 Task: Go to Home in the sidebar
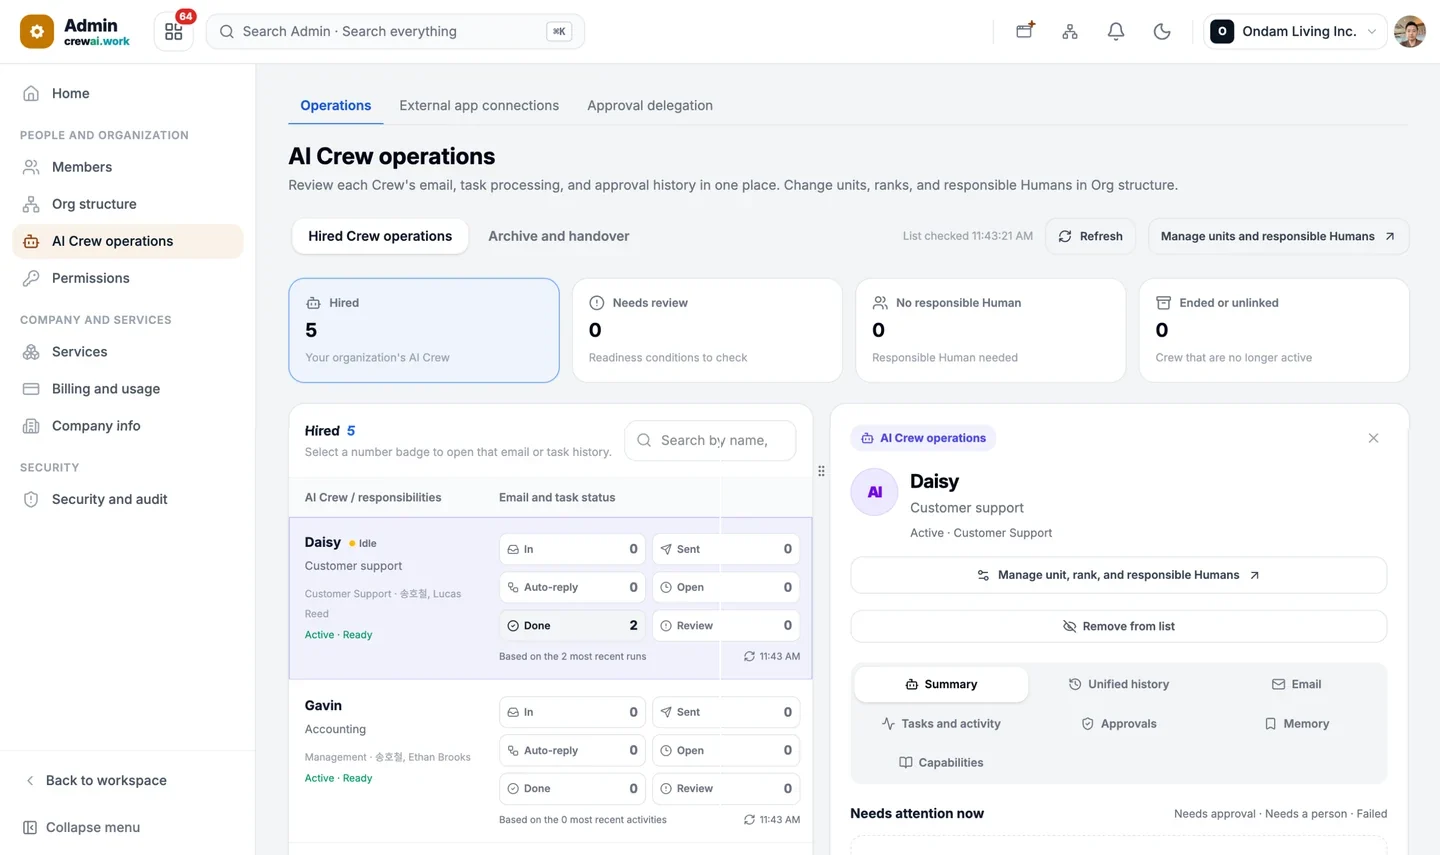point(128,93)
